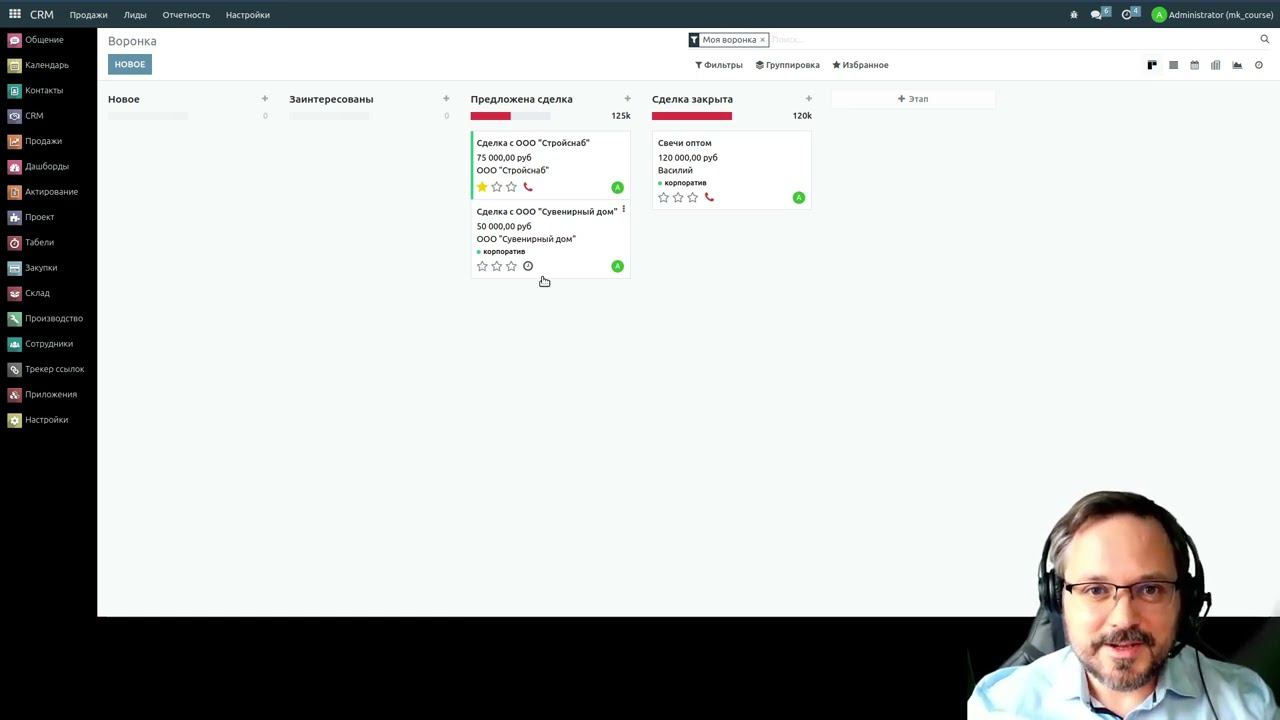This screenshot has width=1280, height=720.
Task: Open the Настройки top menu
Action: pos(247,15)
